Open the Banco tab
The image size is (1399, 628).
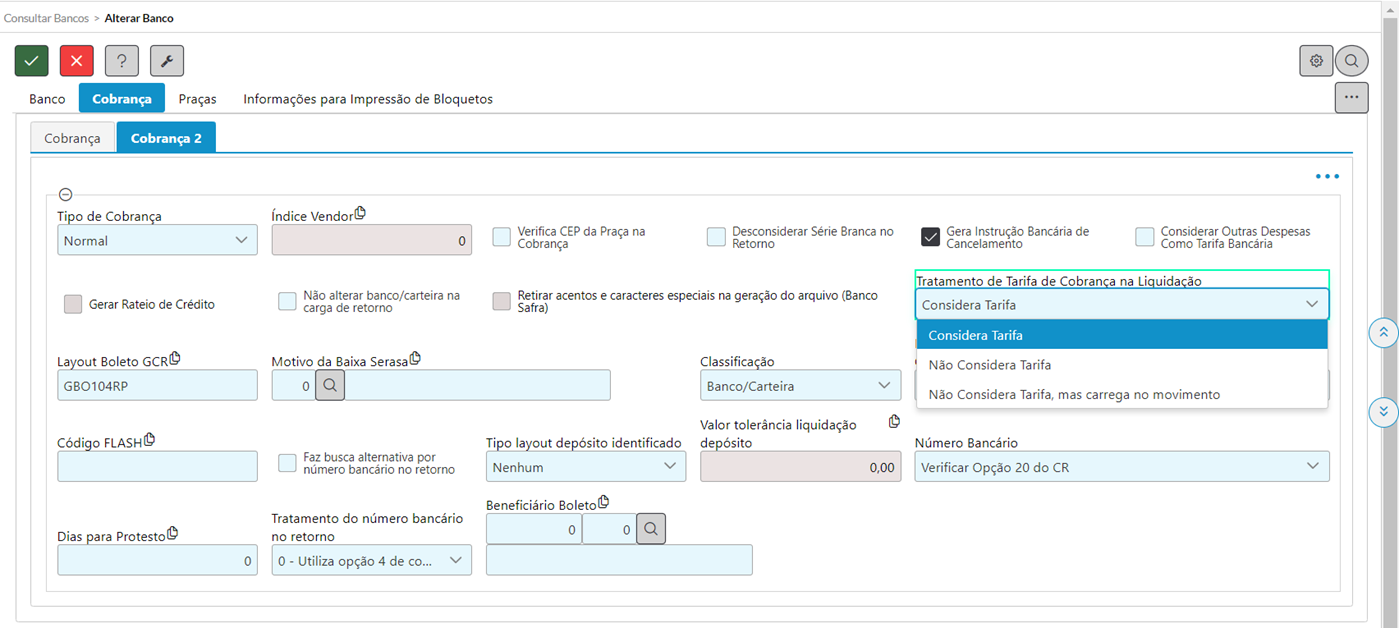click(x=47, y=99)
